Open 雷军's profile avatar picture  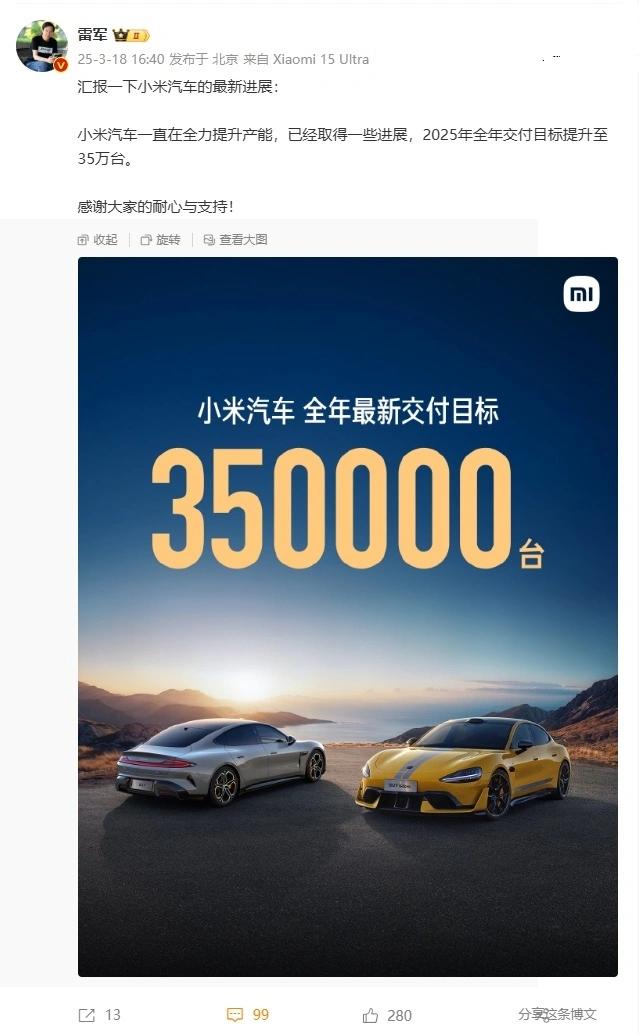point(41,45)
